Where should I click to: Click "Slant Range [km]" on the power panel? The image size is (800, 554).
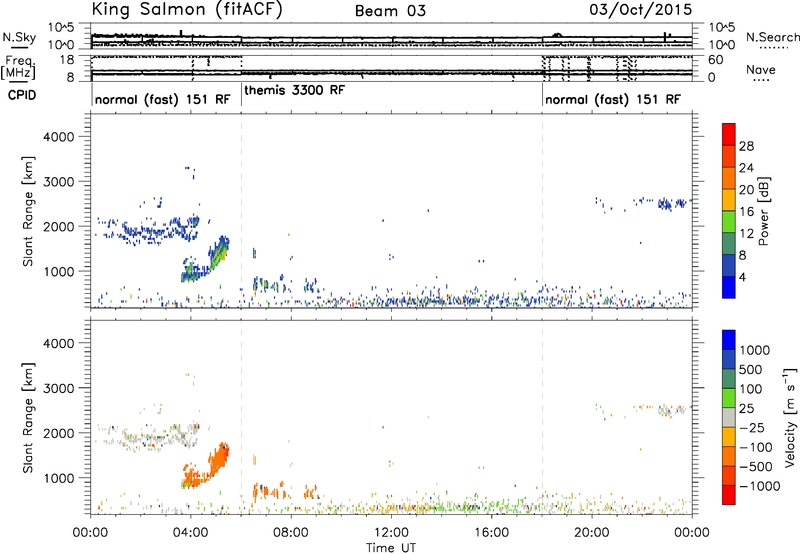28,211
